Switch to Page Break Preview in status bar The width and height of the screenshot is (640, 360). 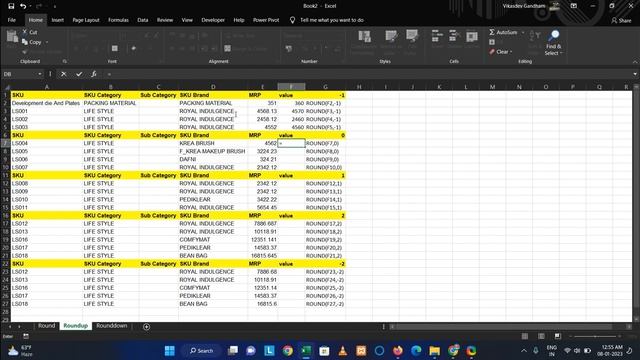tap(557, 336)
